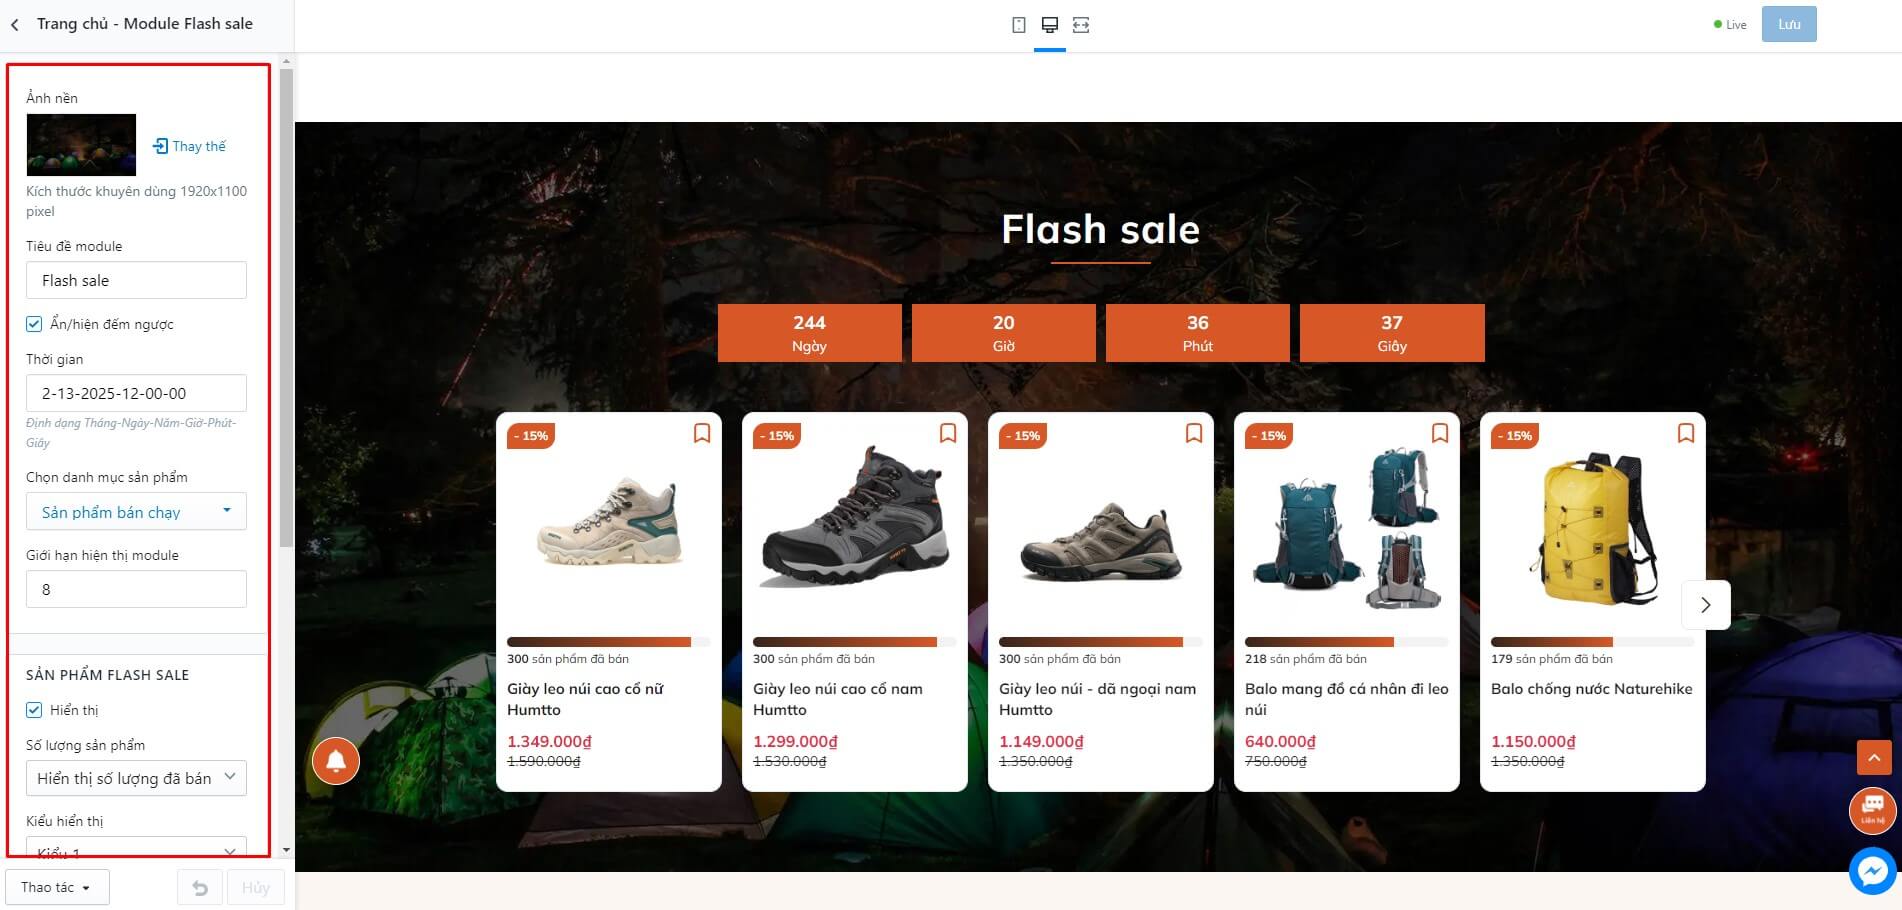The height and width of the screenshot is (910, 1902).
Task: Click Thay thế to replace background
Action: (x=189, y=146)
